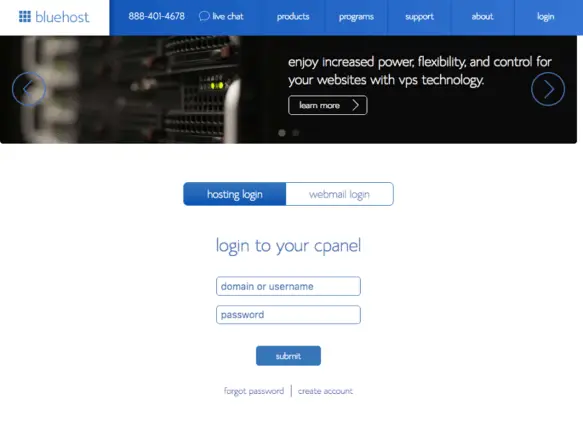The image size is (583, 445).
Task: Open the create account link
Action: 325,391
